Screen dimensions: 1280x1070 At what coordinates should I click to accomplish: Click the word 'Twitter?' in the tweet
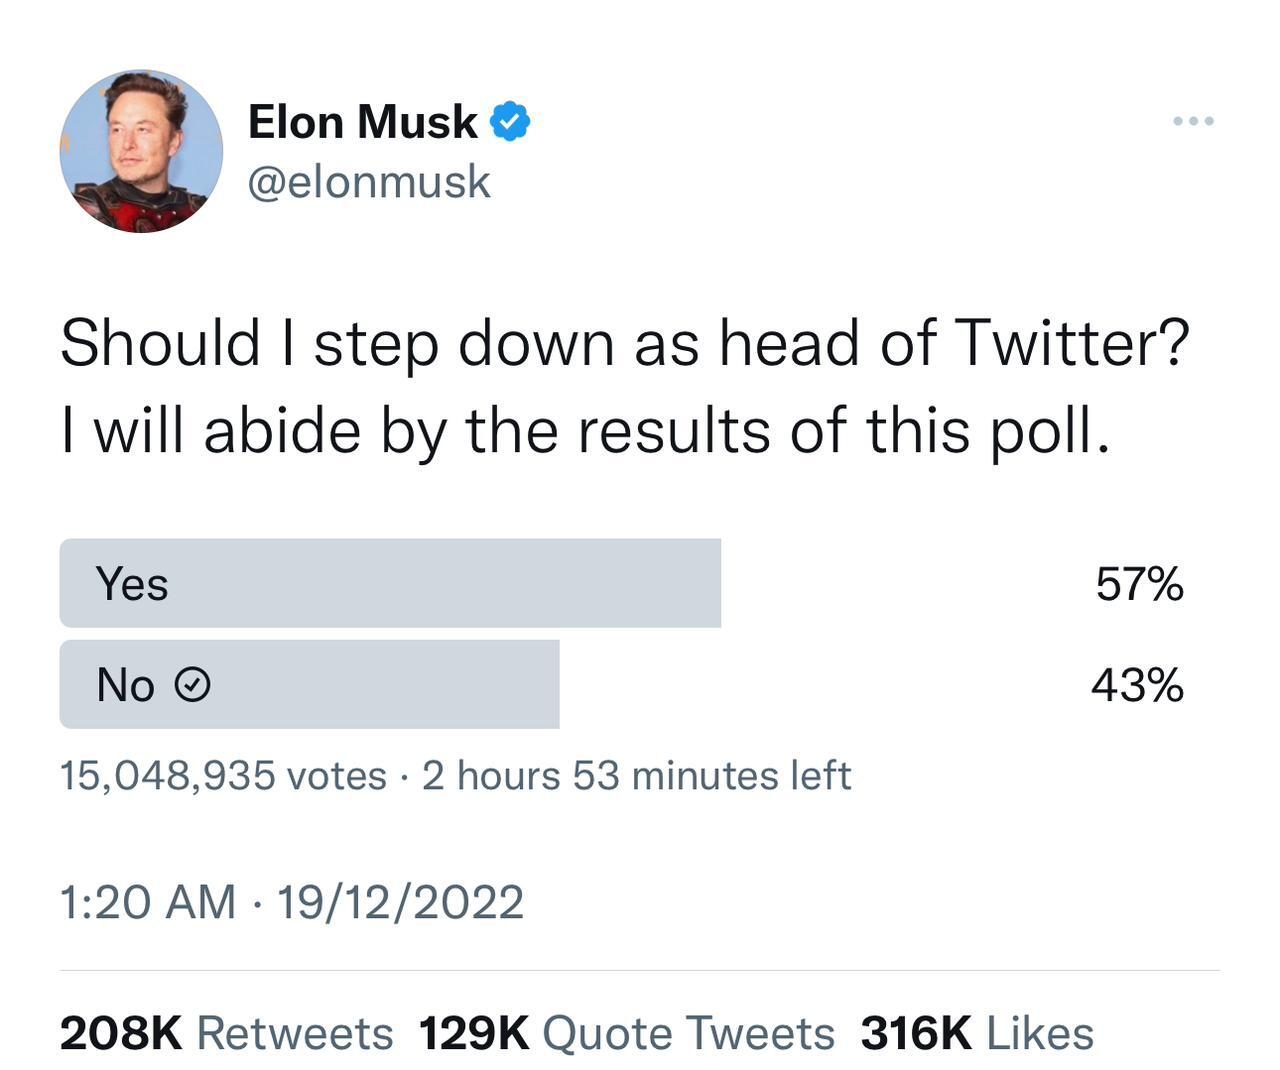(1072, 343)
